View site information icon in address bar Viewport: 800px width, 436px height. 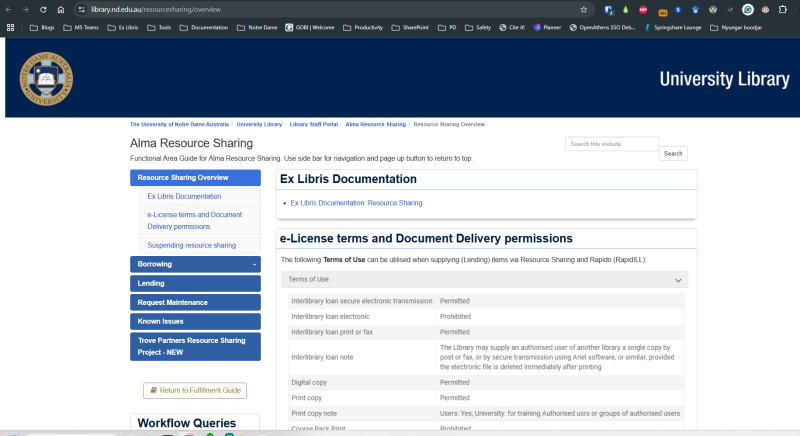point(82,10)
